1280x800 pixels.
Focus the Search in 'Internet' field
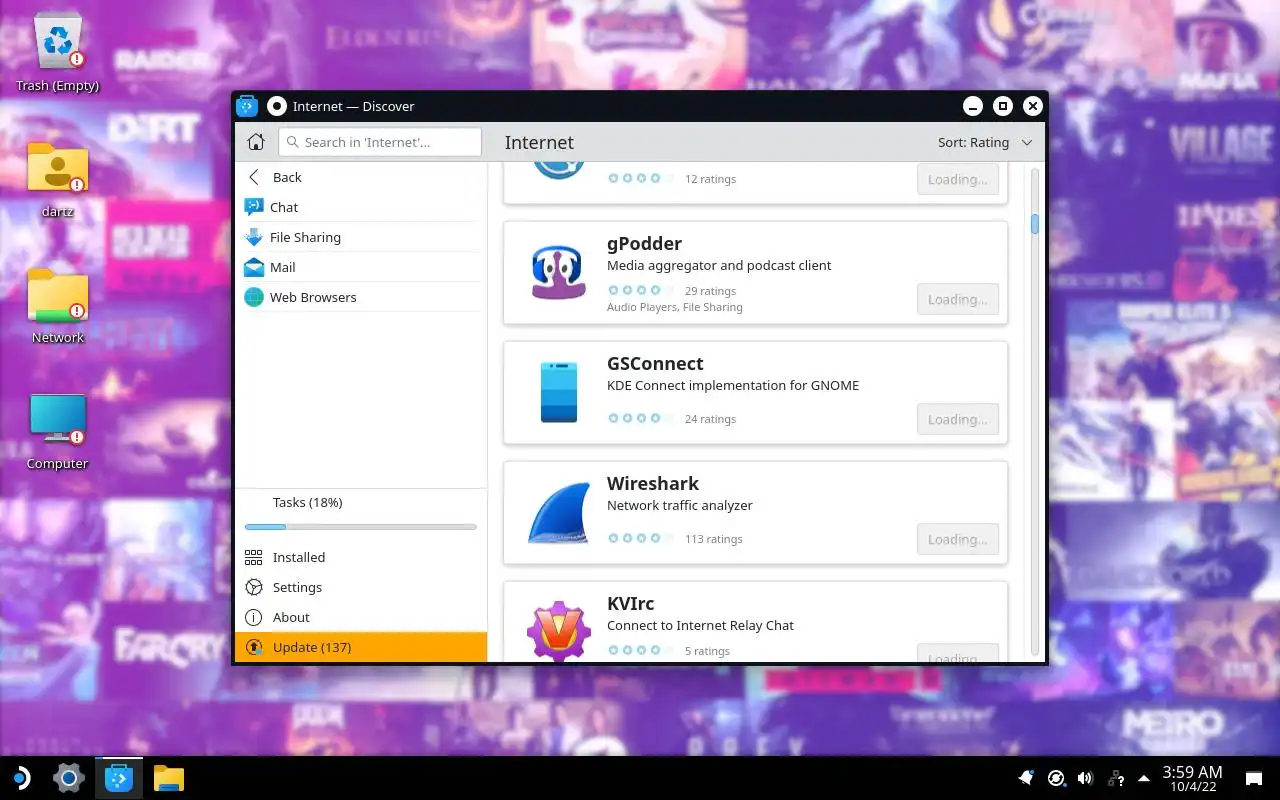pos(380,142)
